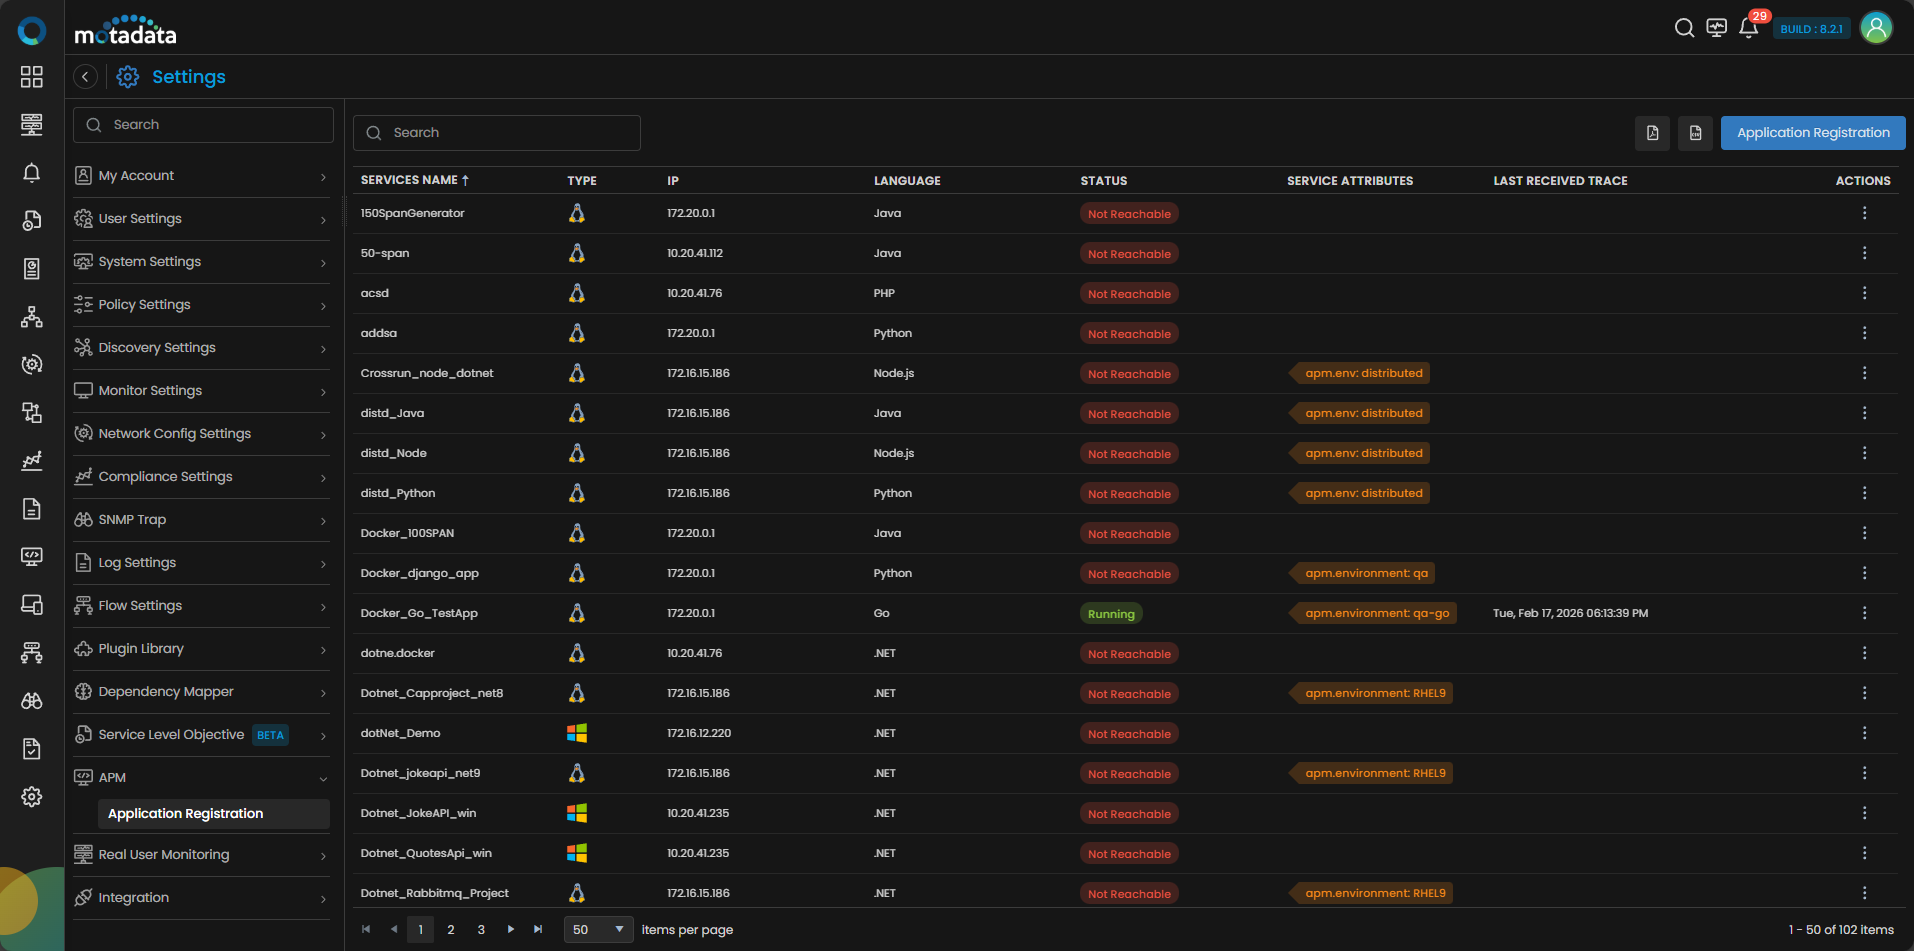
Task: Expand the Monitor Settings section
Action: click(201, 391)
